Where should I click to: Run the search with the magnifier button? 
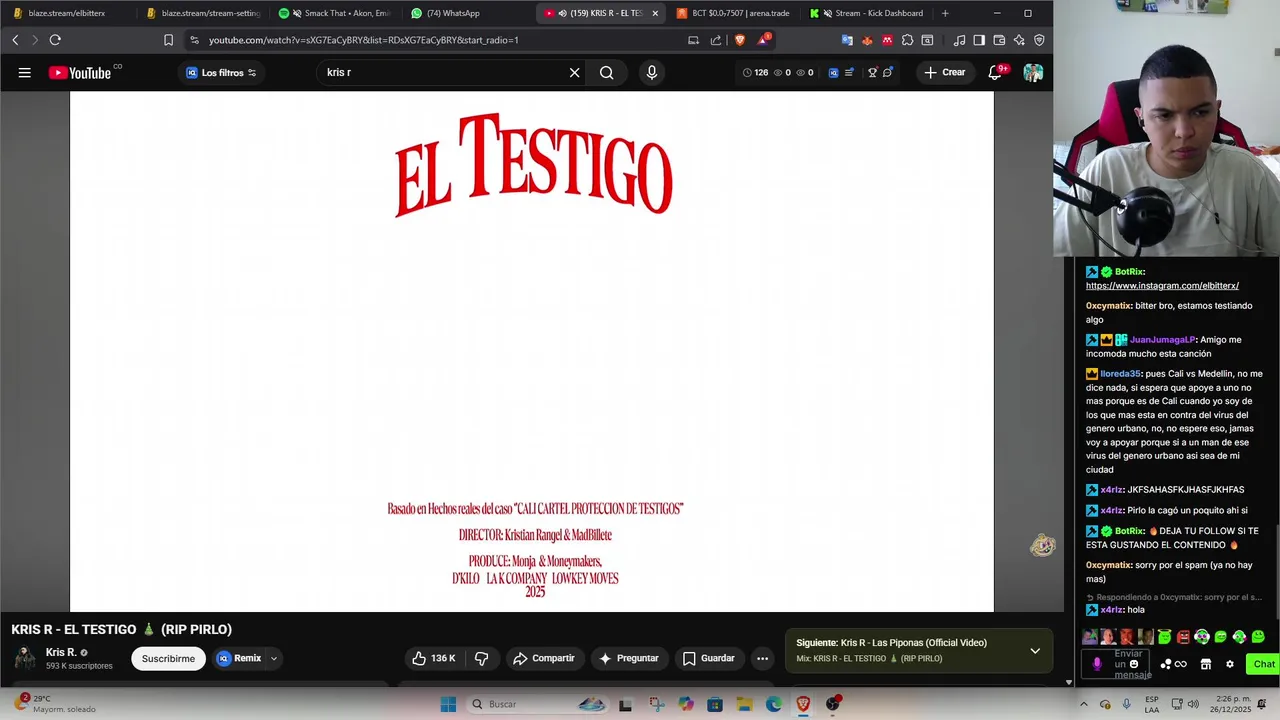click(607, 72)
